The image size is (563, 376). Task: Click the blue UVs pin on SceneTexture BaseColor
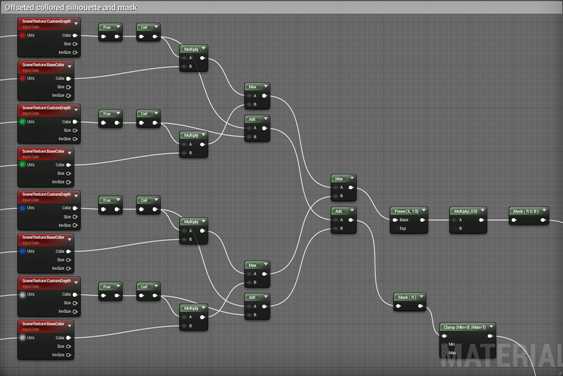click(22, 251)
